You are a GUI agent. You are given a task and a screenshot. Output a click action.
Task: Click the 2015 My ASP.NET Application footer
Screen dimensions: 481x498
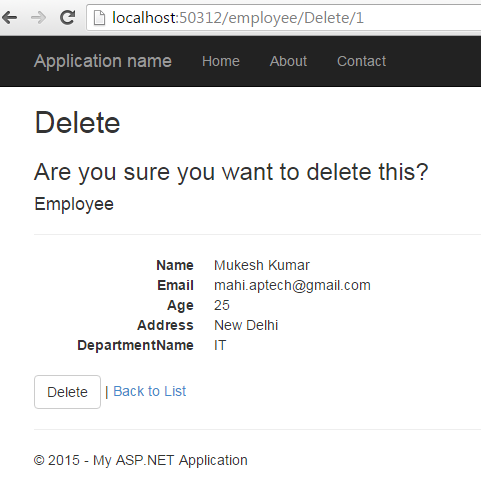pos(141,460)
